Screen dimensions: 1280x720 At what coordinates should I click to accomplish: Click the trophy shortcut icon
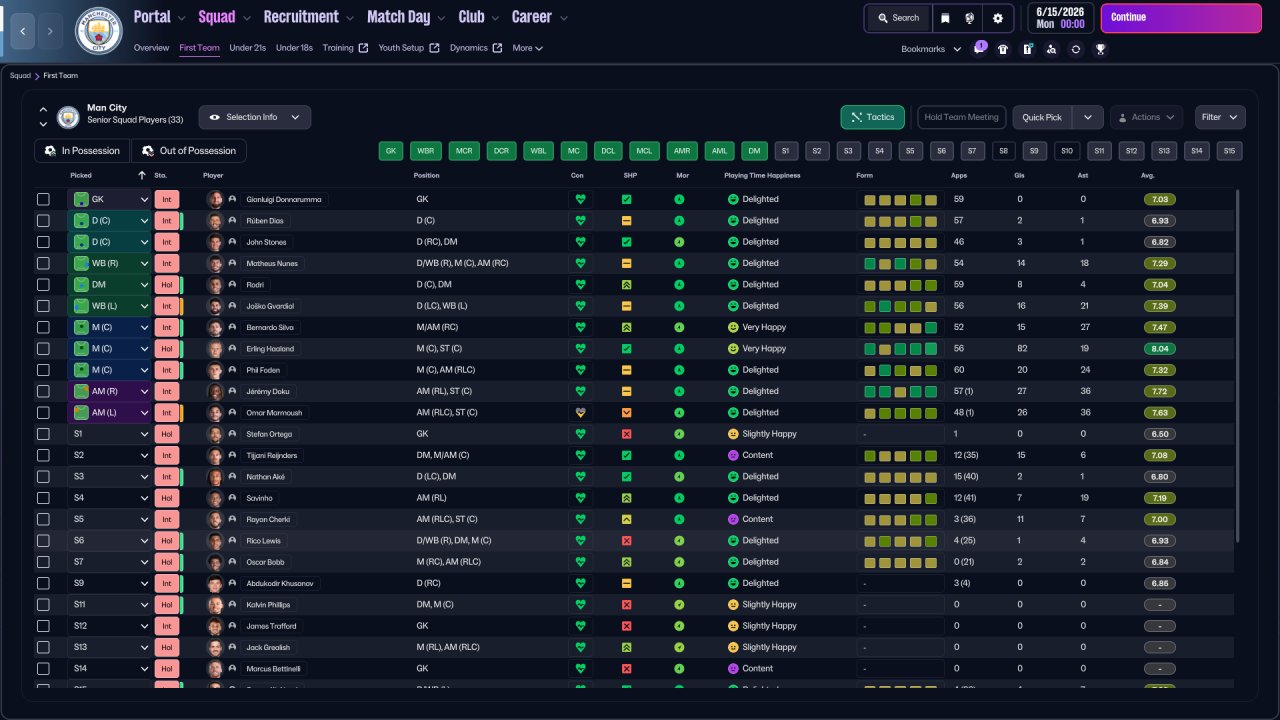[x=1100, y=49]
